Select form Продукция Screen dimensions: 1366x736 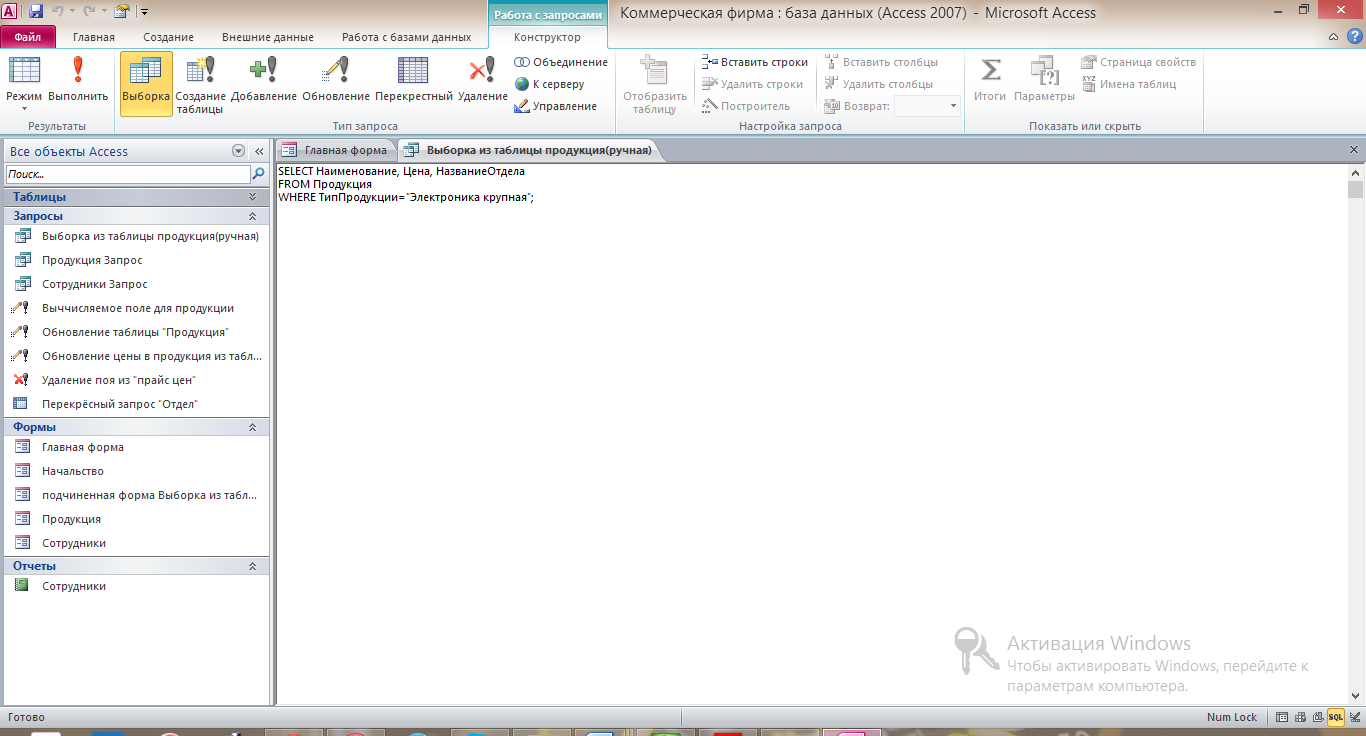point(136,519)
